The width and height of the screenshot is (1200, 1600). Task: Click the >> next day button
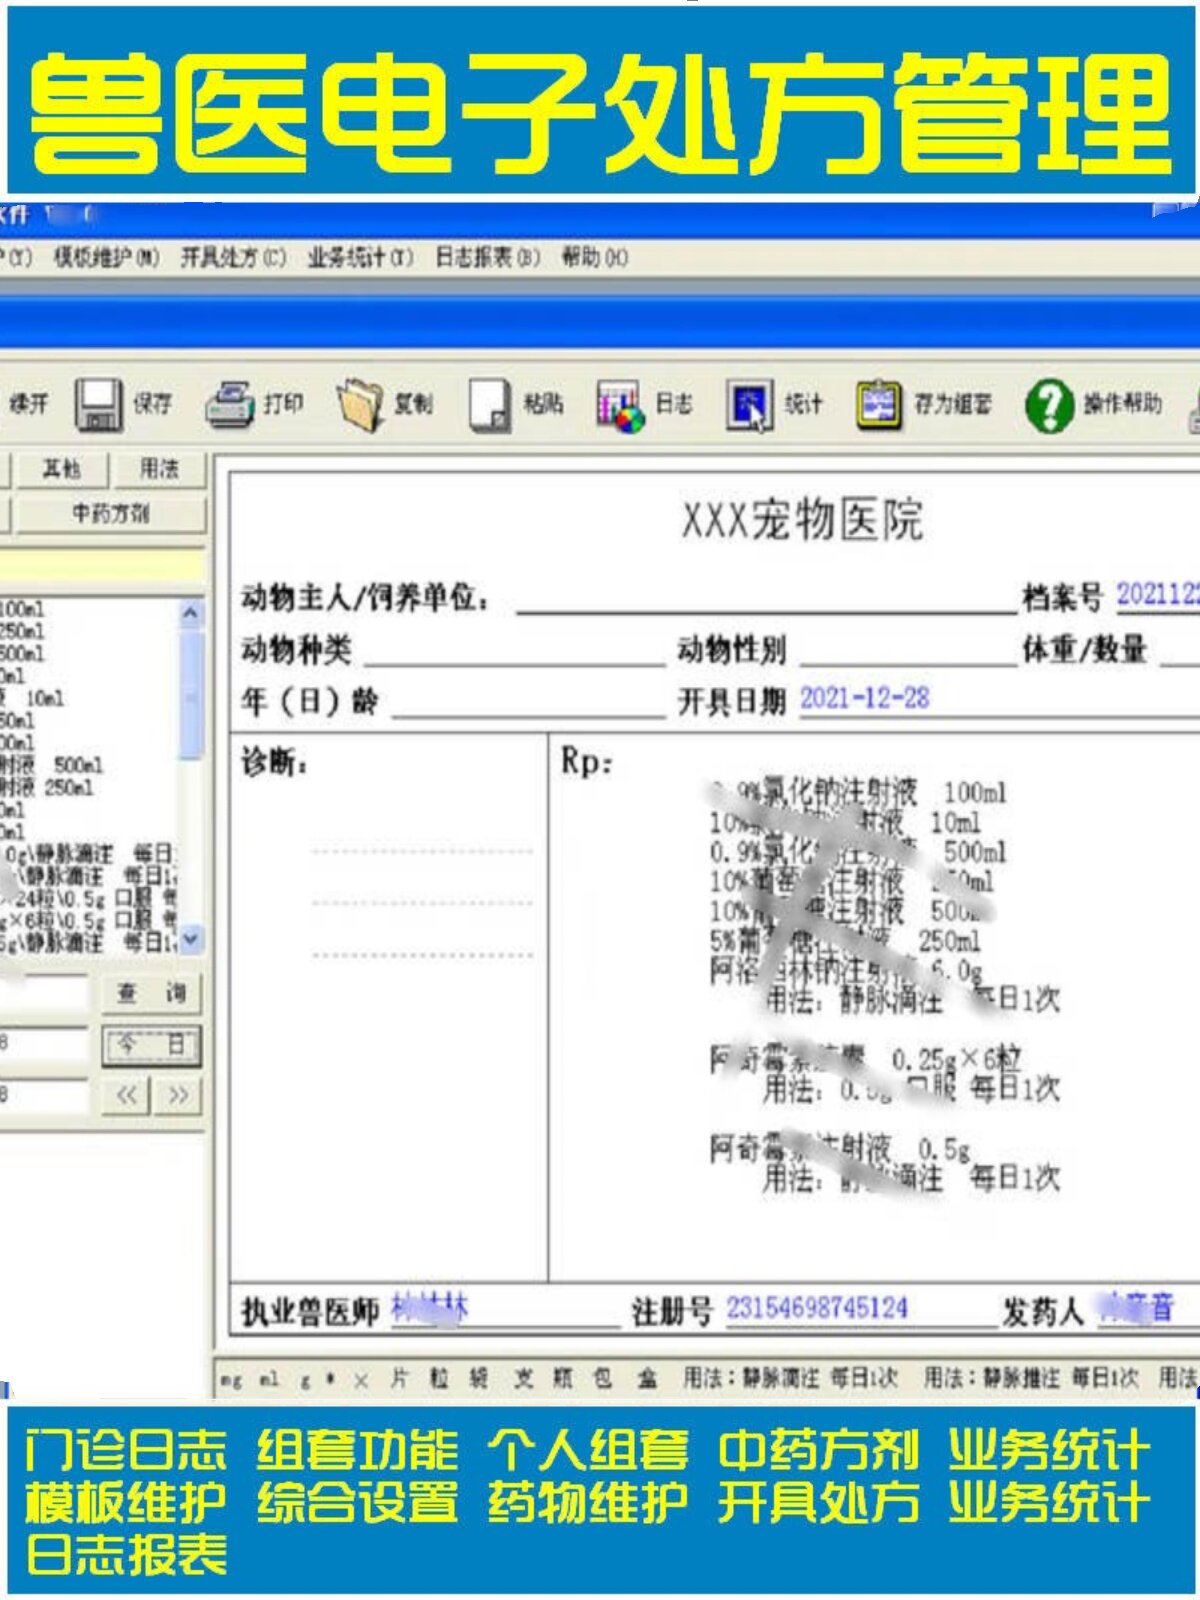(178, 1095)
